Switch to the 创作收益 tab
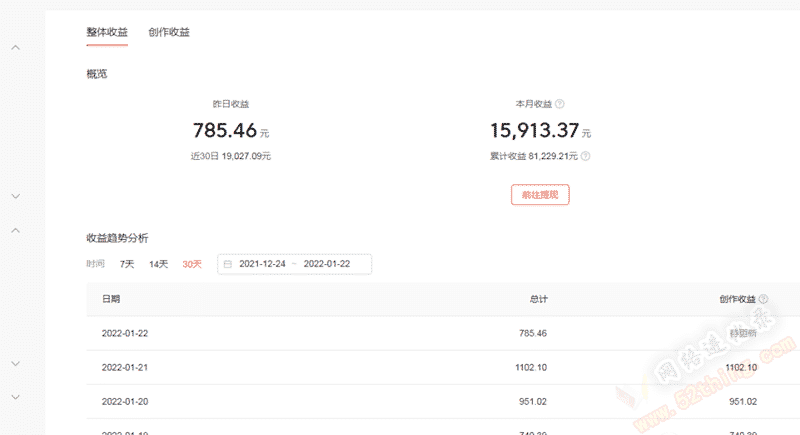The height and width of the screenshot is (435, 800). click(169, 32)
